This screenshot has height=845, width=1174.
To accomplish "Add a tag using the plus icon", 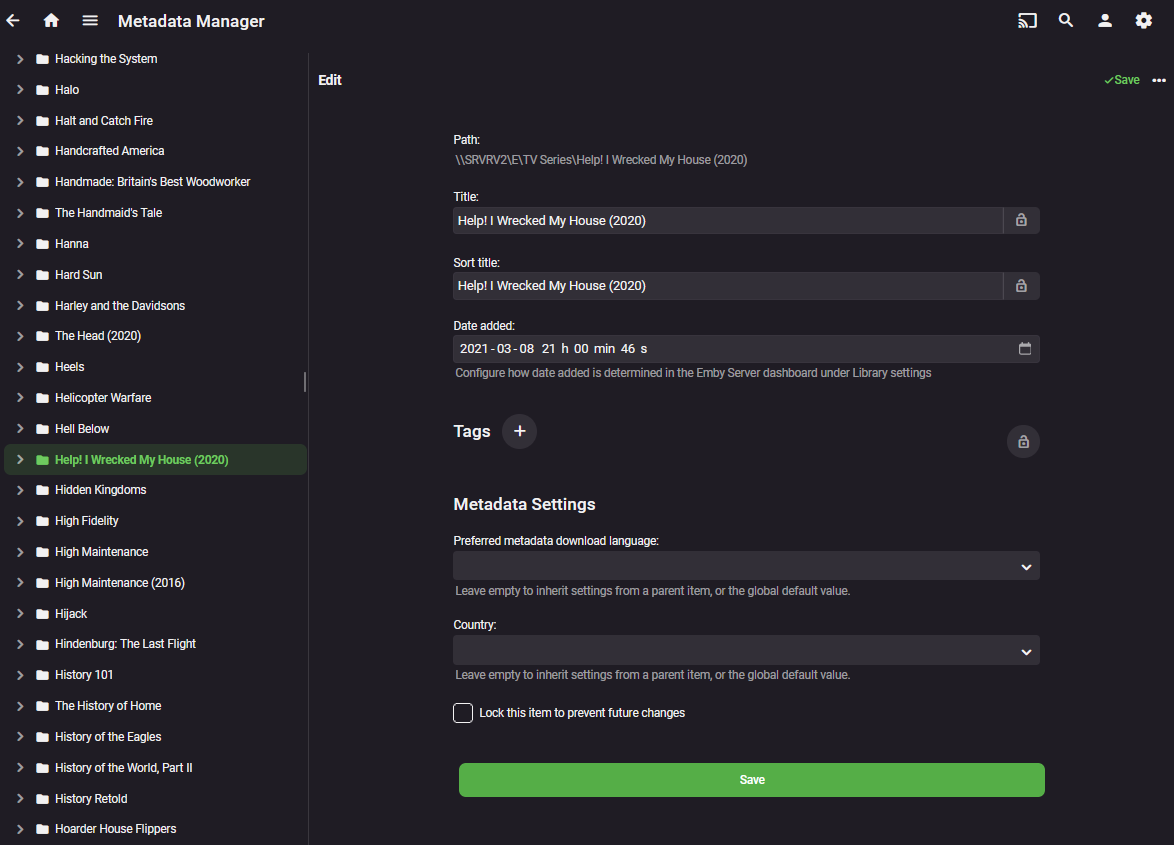I will 519,431.
